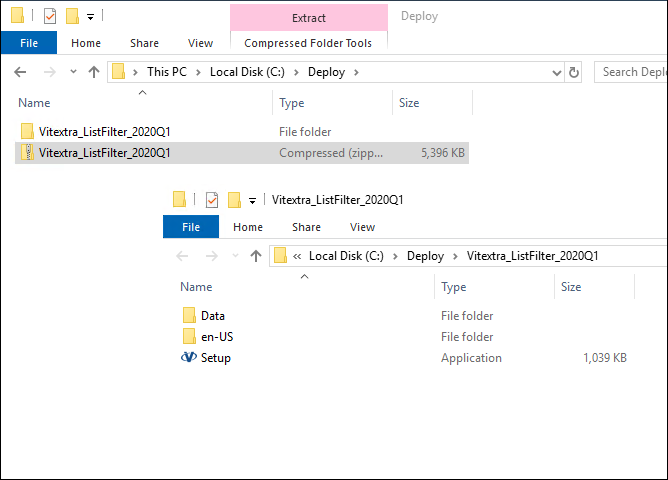Expand hidden breadcrumb chevrons in Vitextra window
The width and height of the screenshot is (668, 480).
[x=297, y=256]
